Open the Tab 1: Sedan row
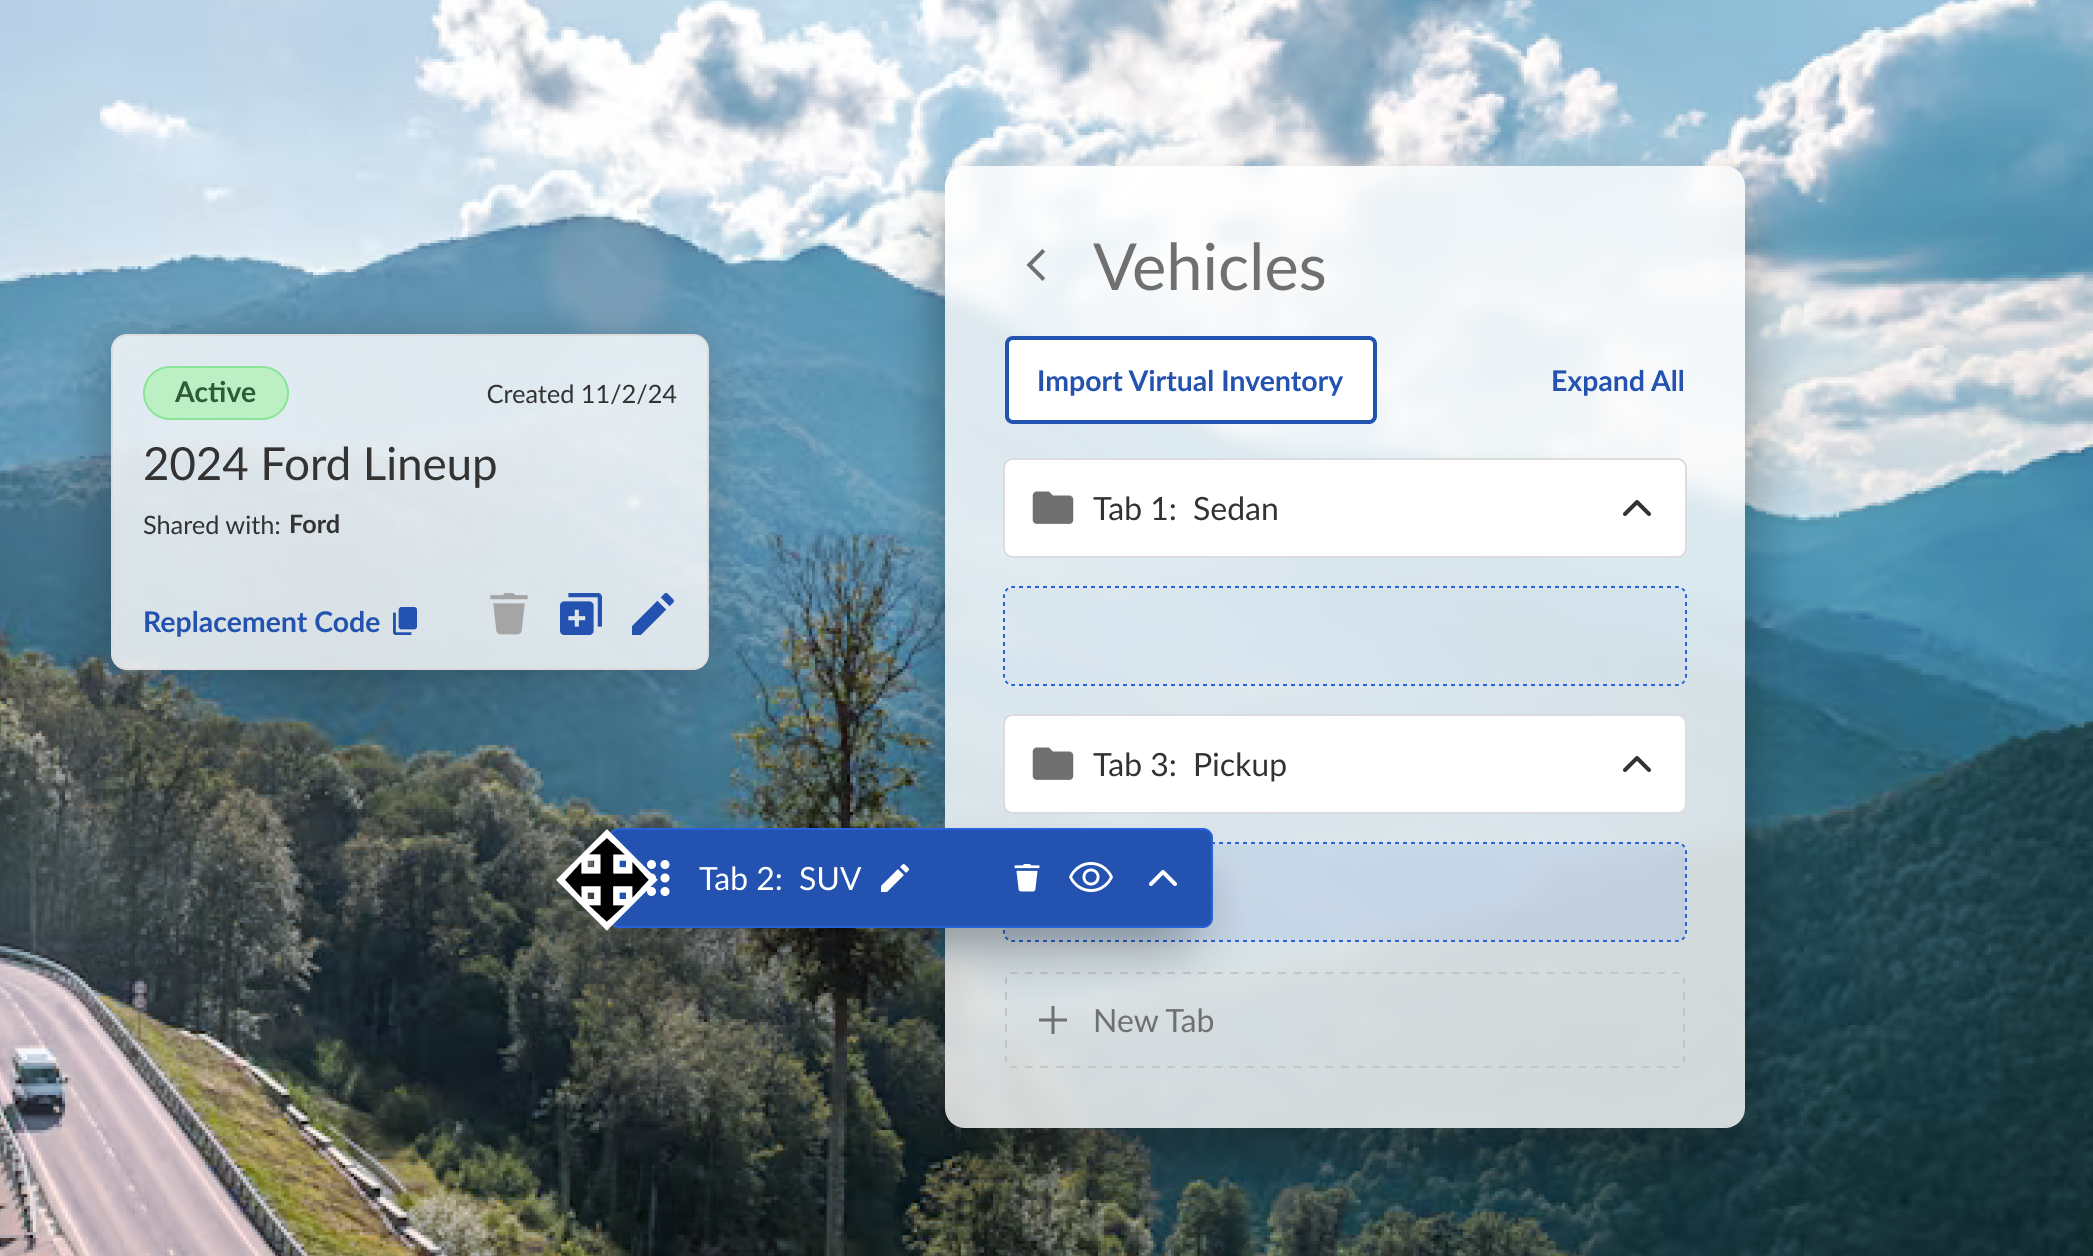The image size is (2093, 1256). [x=1344, y=508]
